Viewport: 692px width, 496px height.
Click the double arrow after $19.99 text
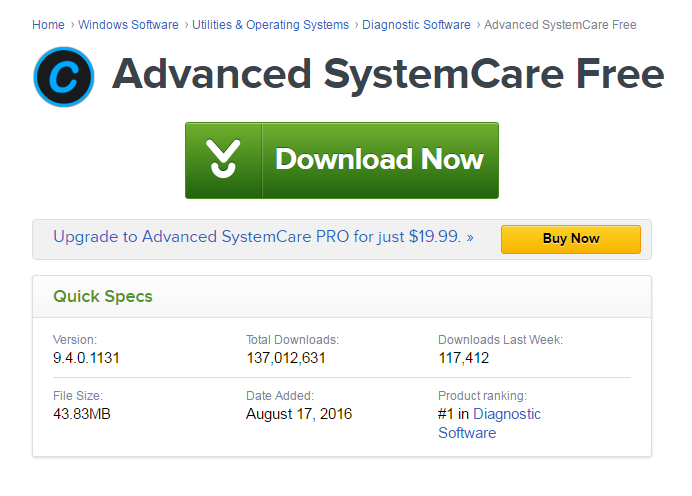(x=470, y=238)
